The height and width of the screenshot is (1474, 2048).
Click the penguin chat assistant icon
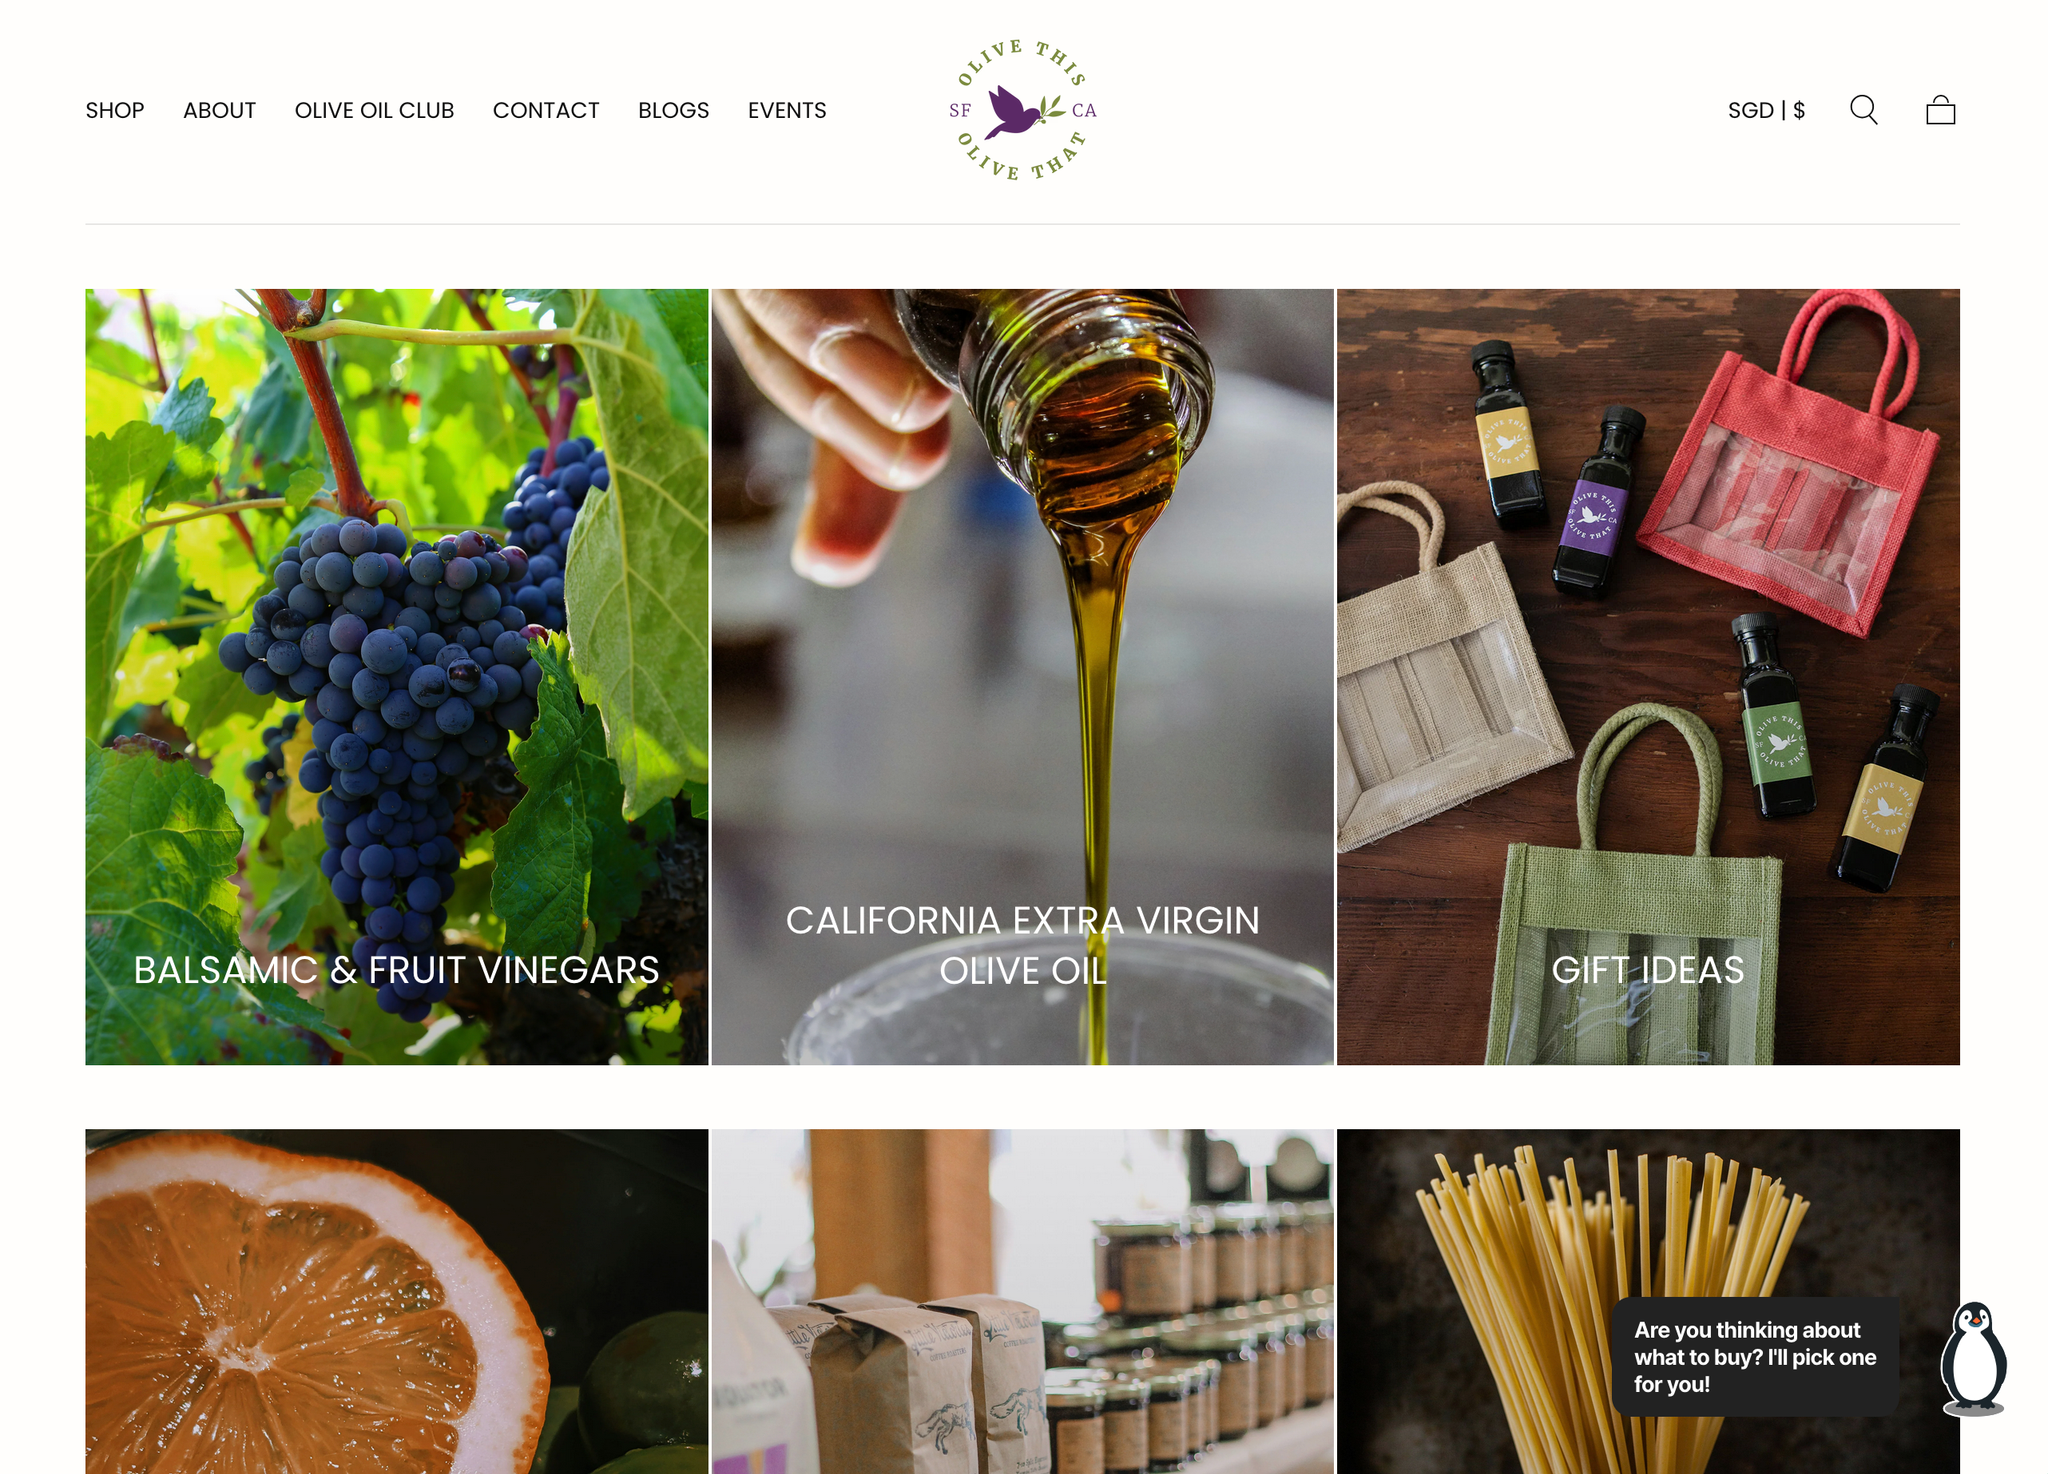pos(1973,1358)
